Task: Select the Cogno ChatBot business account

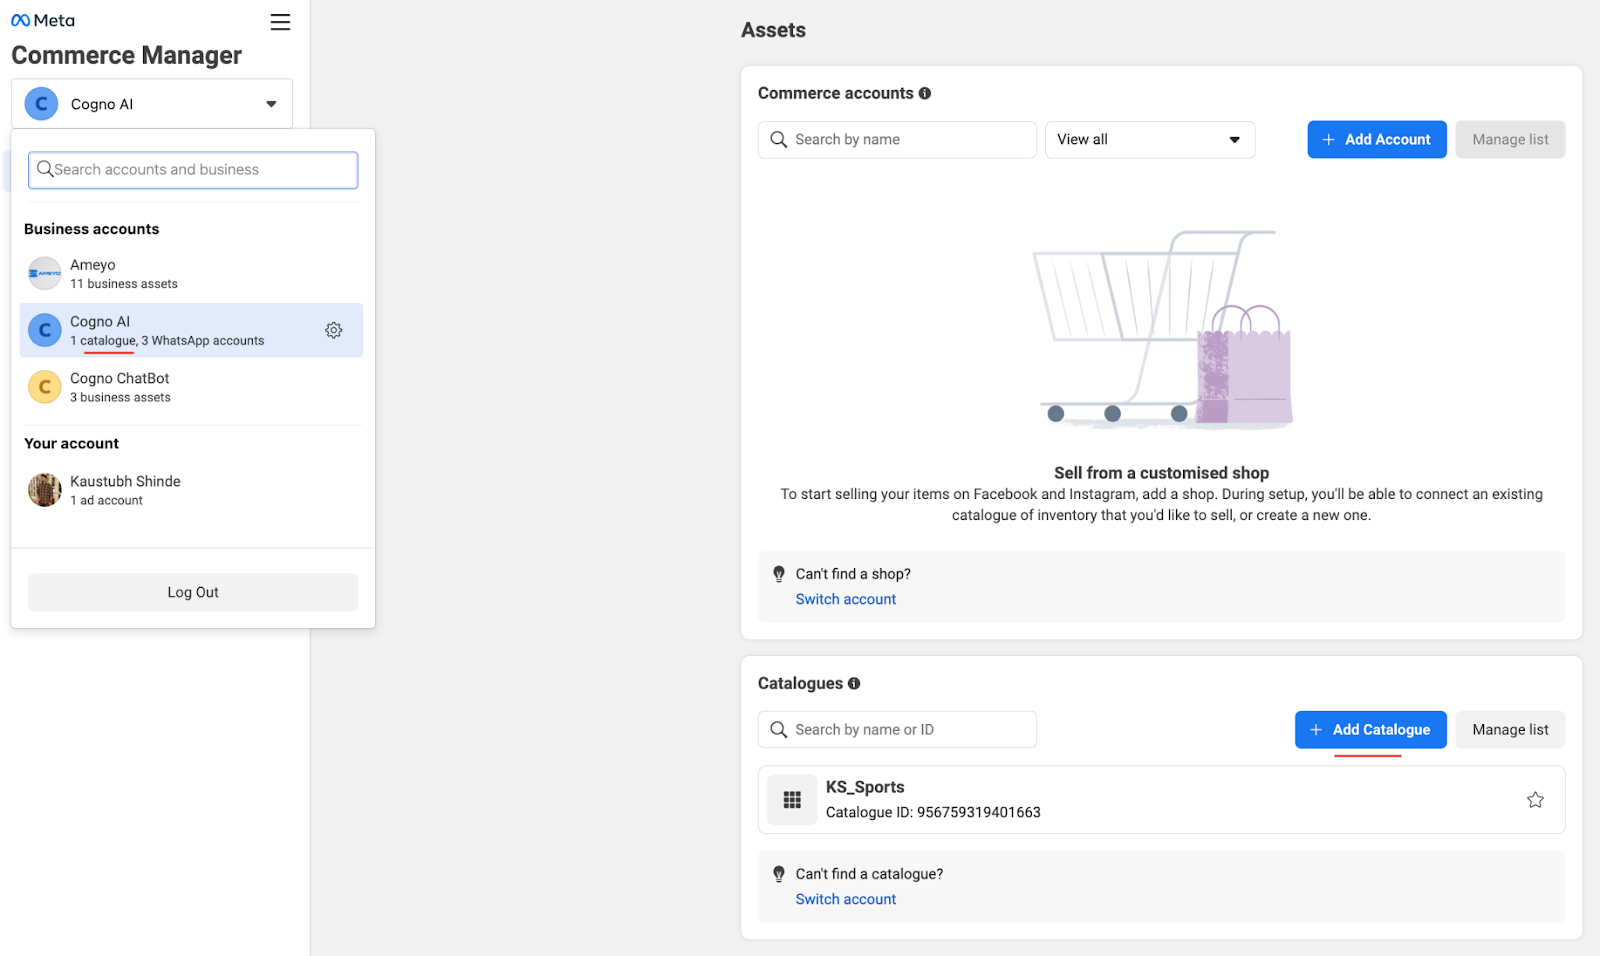Action: tap(191, 387)
